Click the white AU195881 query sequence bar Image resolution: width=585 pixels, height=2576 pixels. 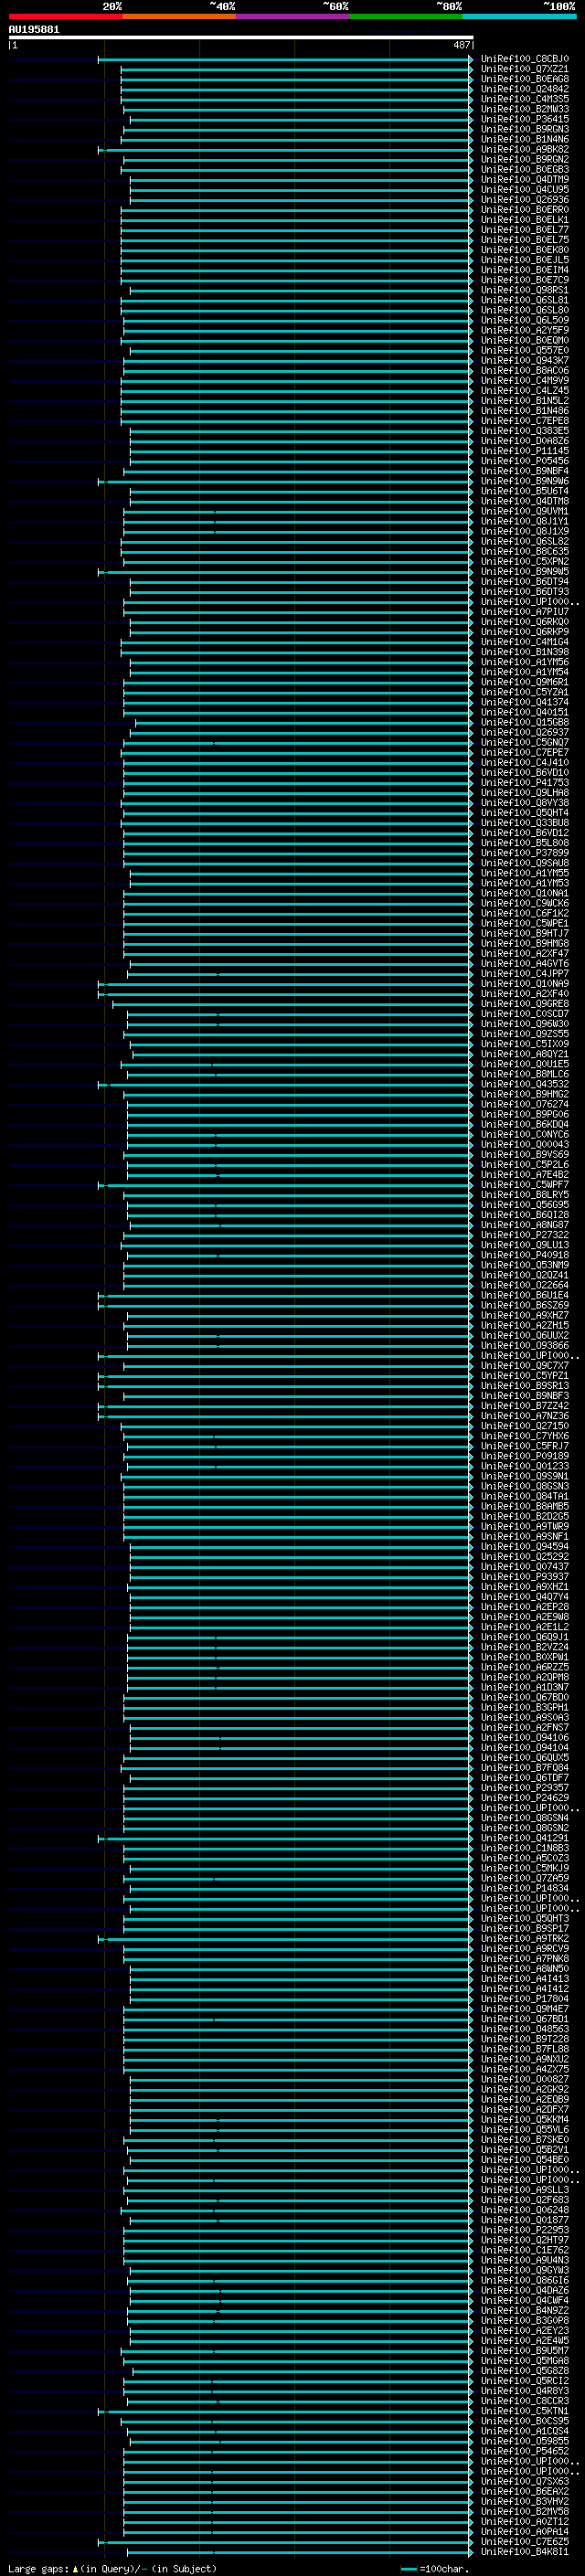[x=241, y=37]
